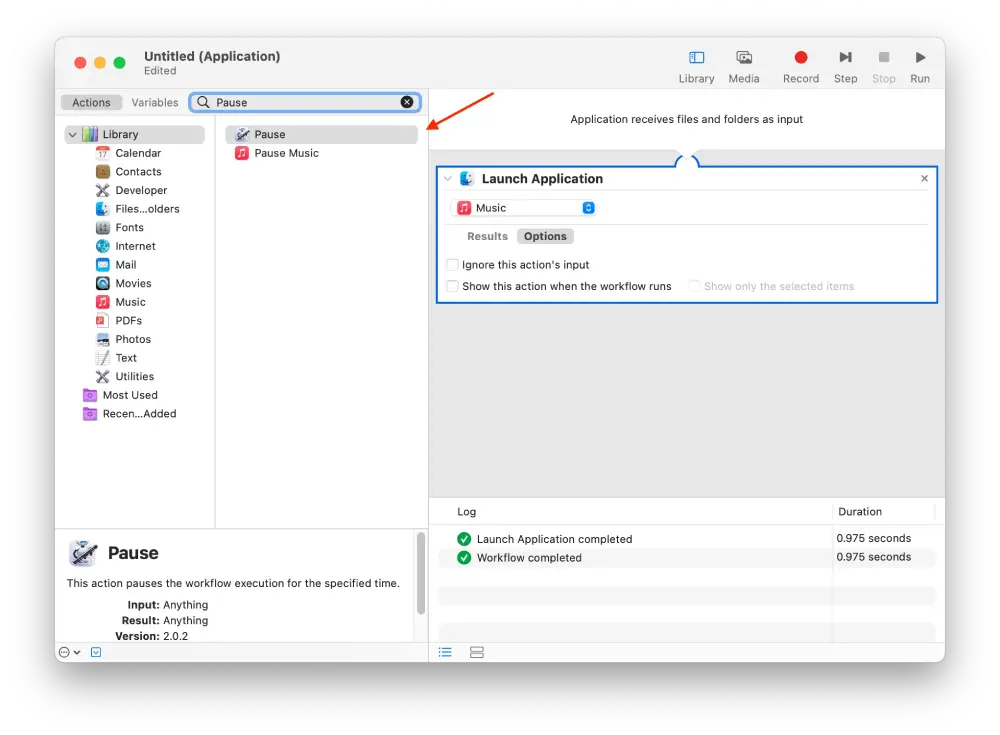Open the action menu at bottom left
Viewport: 1000px width, 735px height.
pos(69,652)
